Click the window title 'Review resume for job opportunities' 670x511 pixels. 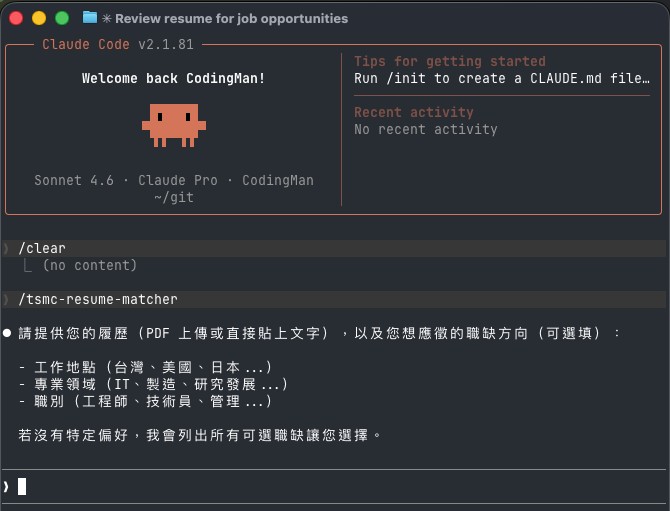pos(232,19)
